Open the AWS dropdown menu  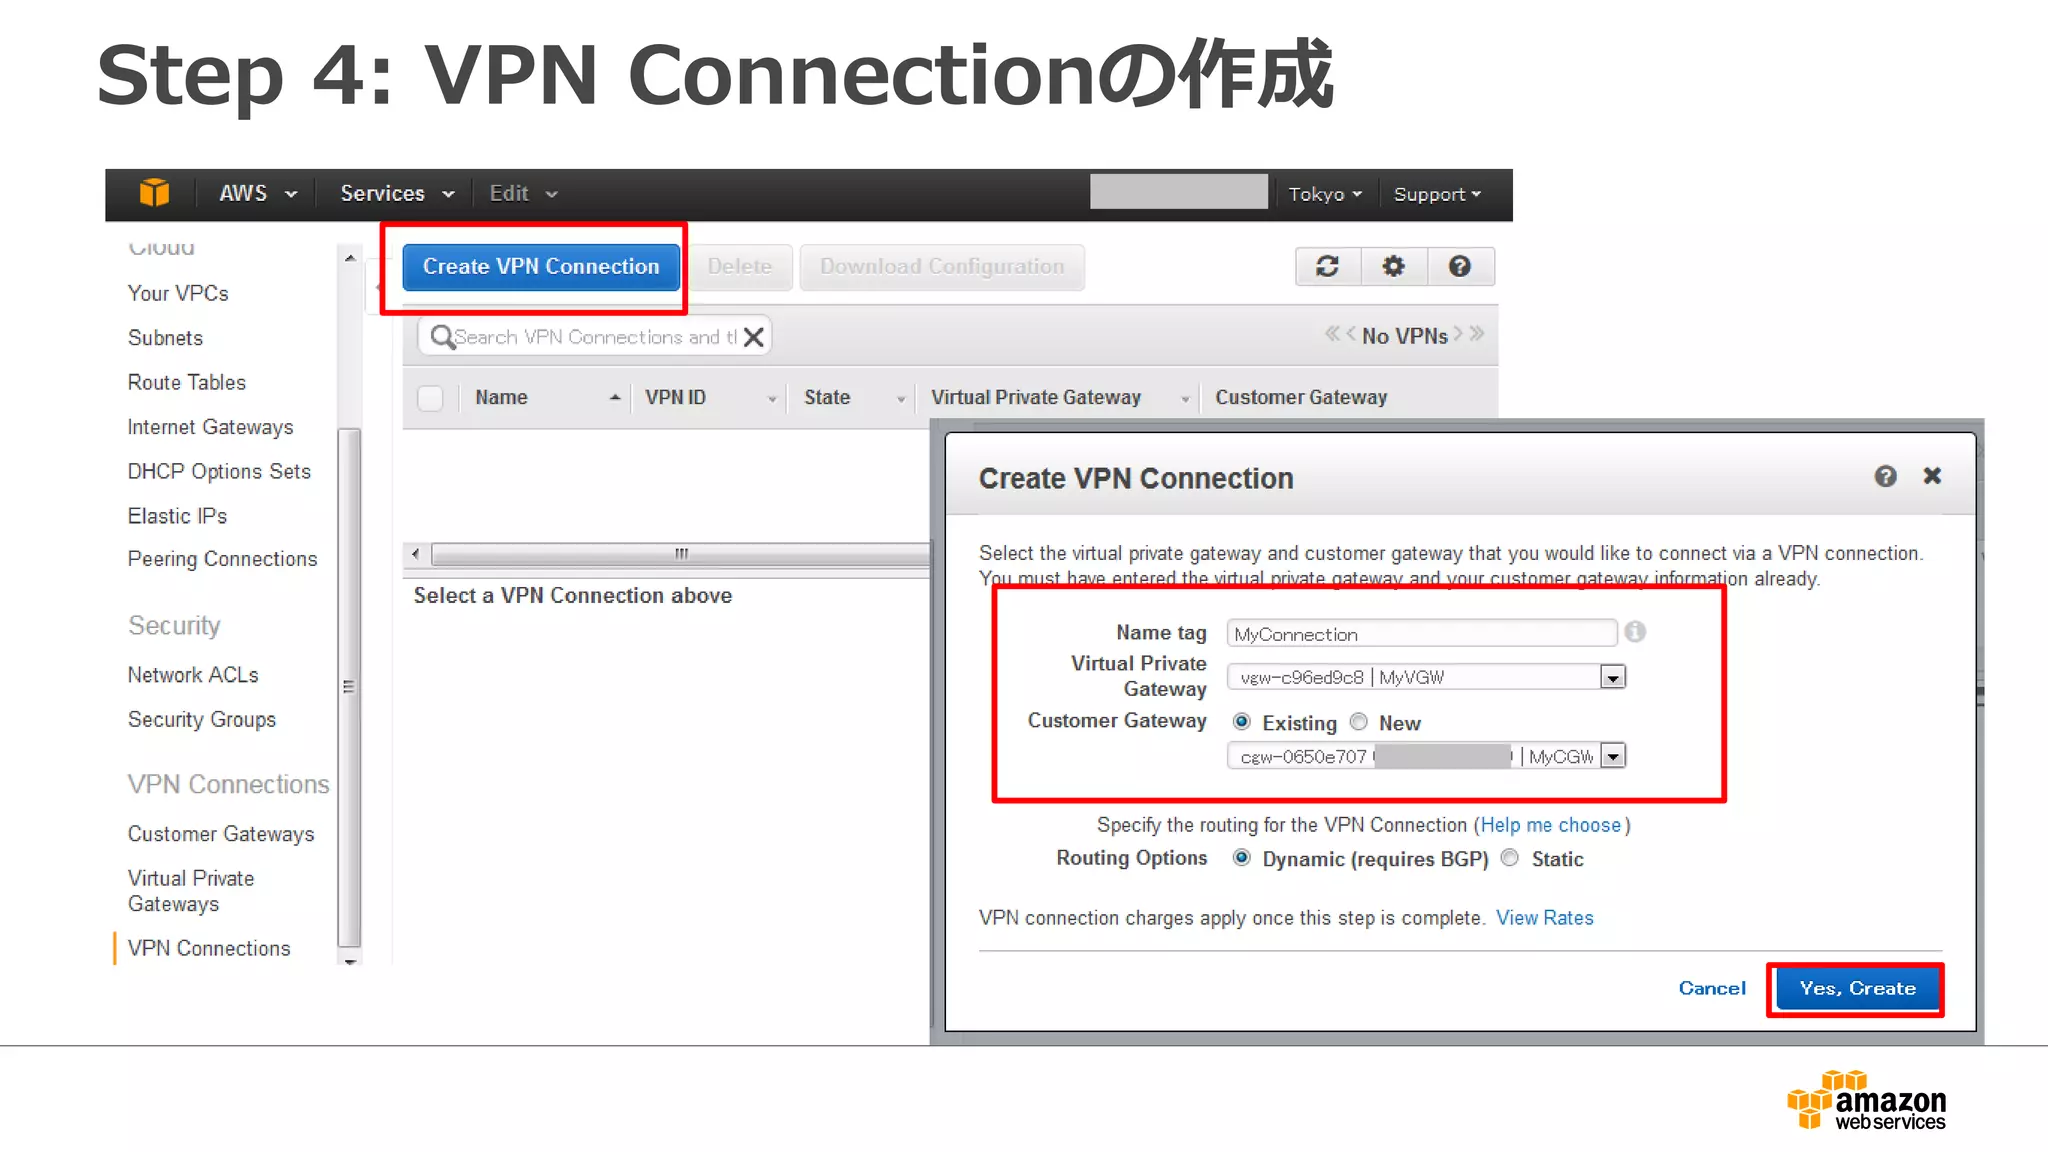tap(257, 193)
